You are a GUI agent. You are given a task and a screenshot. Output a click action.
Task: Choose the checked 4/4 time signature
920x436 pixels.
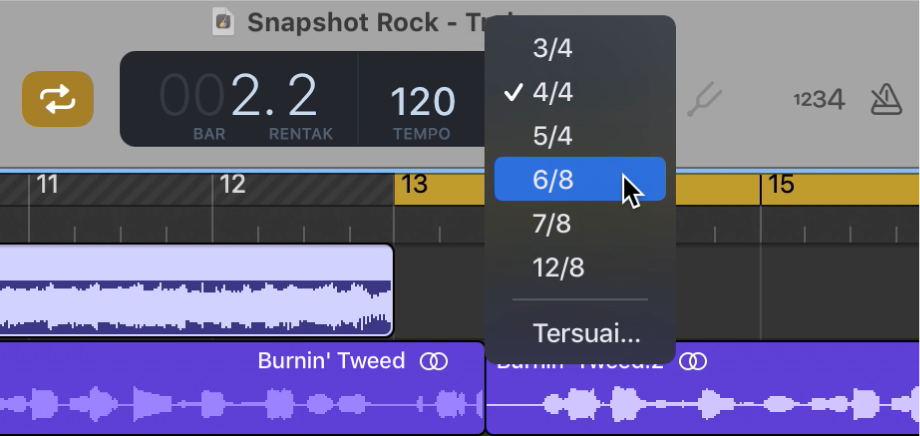click(553, 92)
